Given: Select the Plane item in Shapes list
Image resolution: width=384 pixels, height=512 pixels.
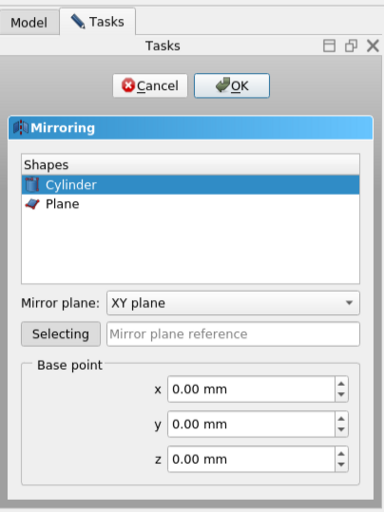Looking at the screenshot, I should pyautogui.click(x=190, y=204).
